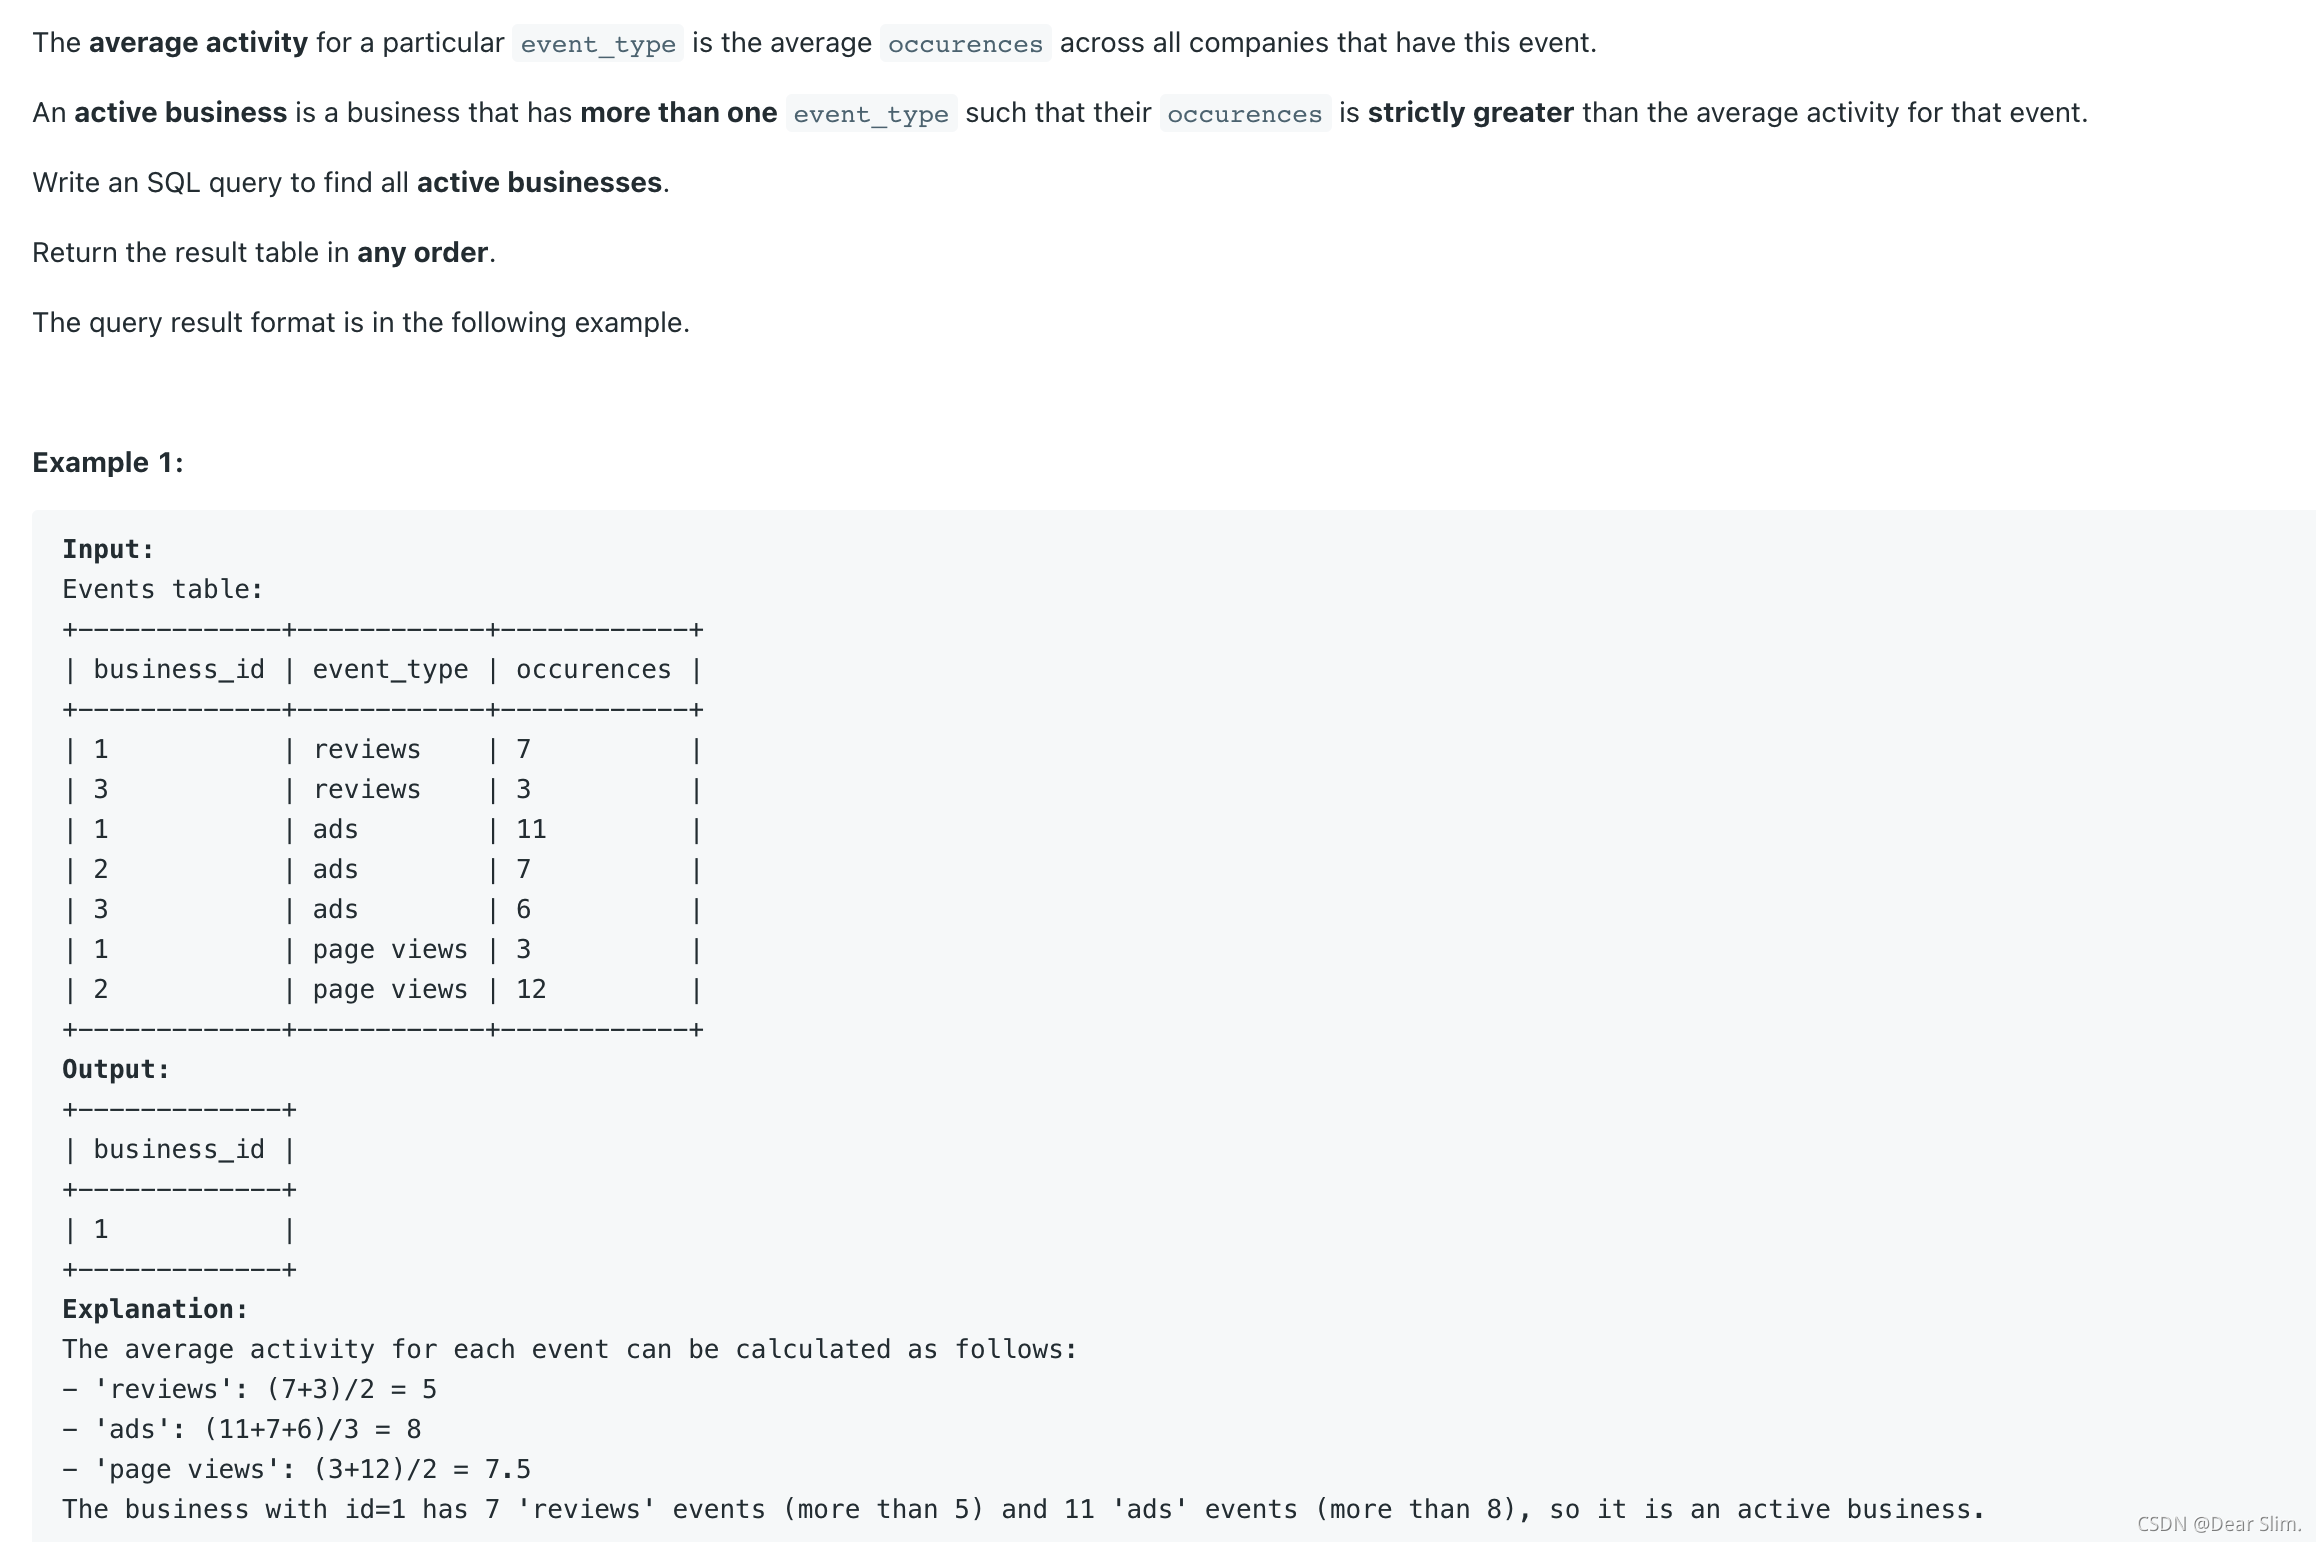The image size is (2316, 1542).
Task: Click the "Explanation:" label
Action: 155,1309
